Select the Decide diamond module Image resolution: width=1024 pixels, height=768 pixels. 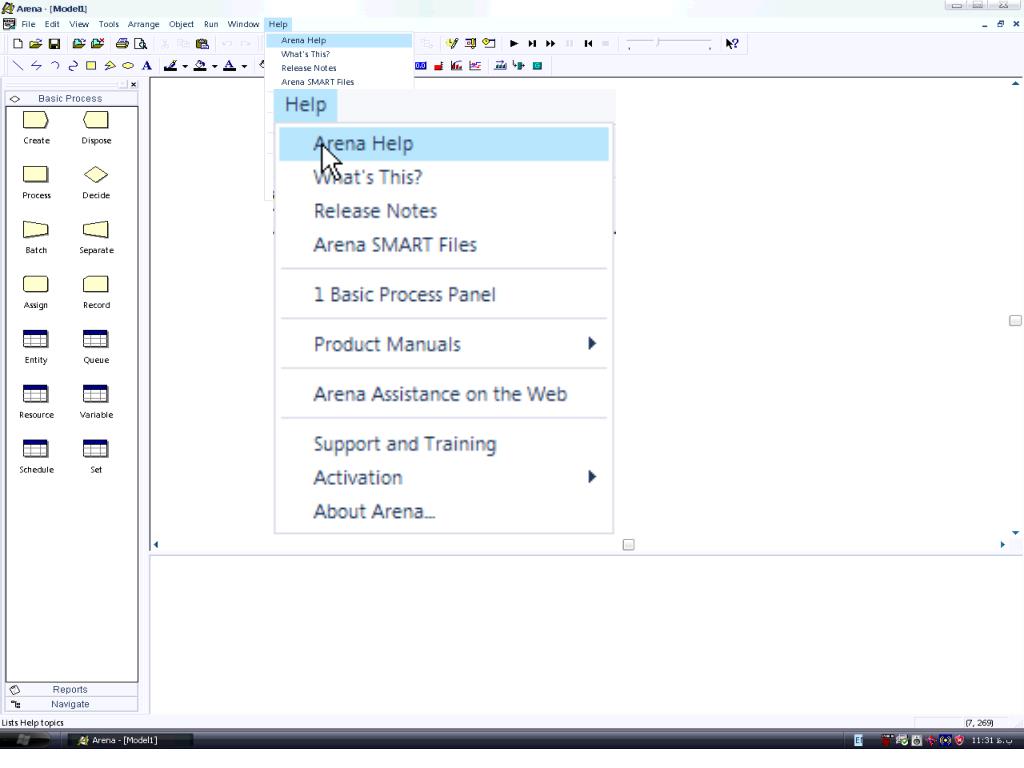[96, 182]
